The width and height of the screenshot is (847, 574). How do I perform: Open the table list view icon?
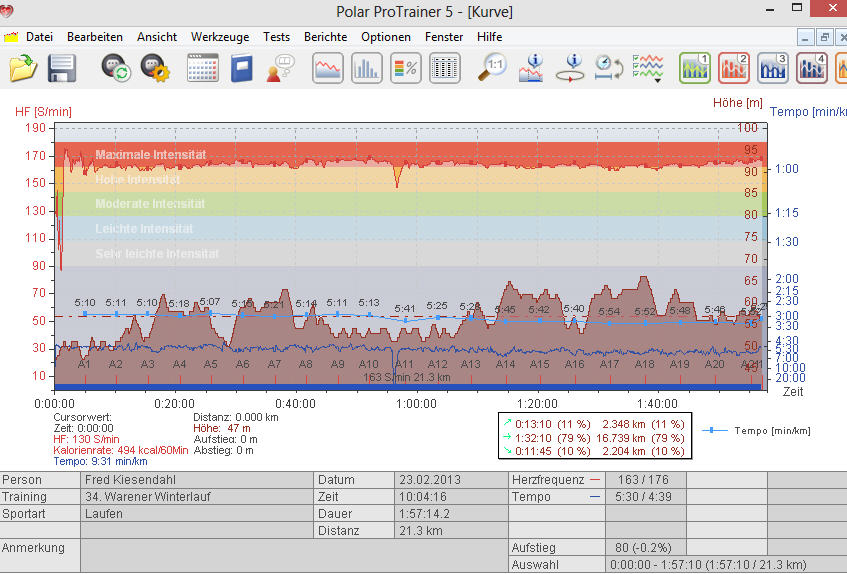(x=445, y=68)
